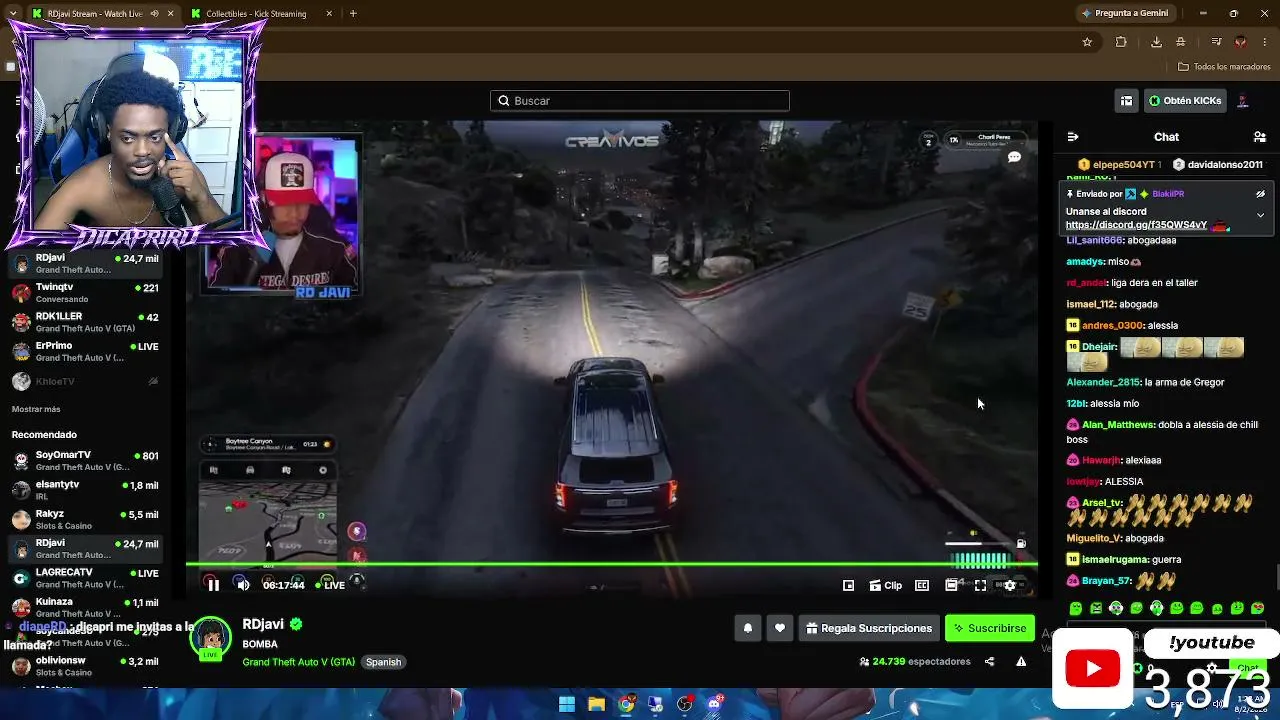Image resolution: width=1280 pixels, height=720 pixels.
Task: Open Rakyz recommended channel
Action: [85, 519]
